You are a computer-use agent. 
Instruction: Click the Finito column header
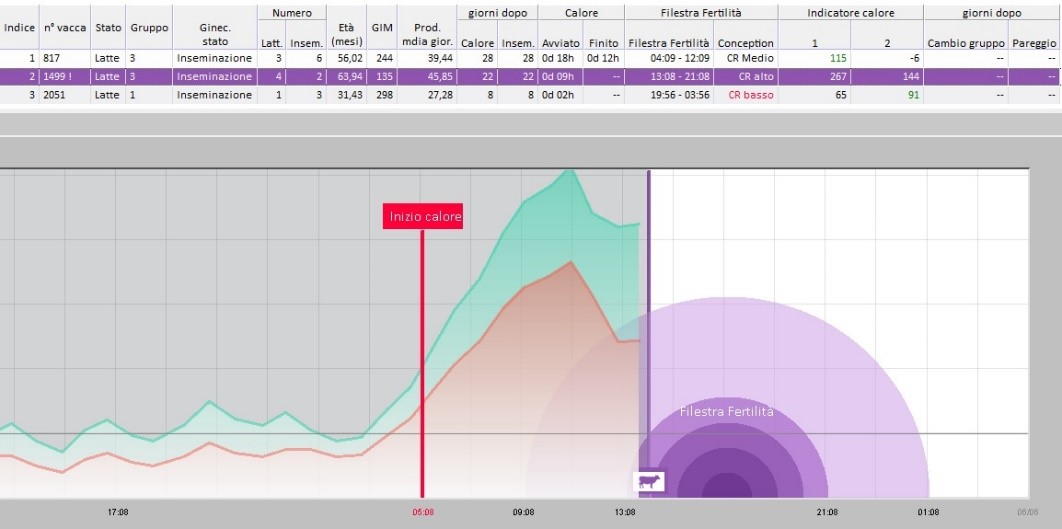603,43
